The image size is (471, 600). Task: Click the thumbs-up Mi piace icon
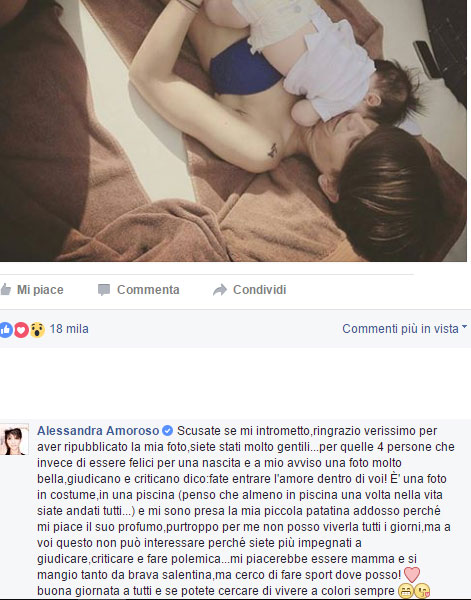point(5,290)
